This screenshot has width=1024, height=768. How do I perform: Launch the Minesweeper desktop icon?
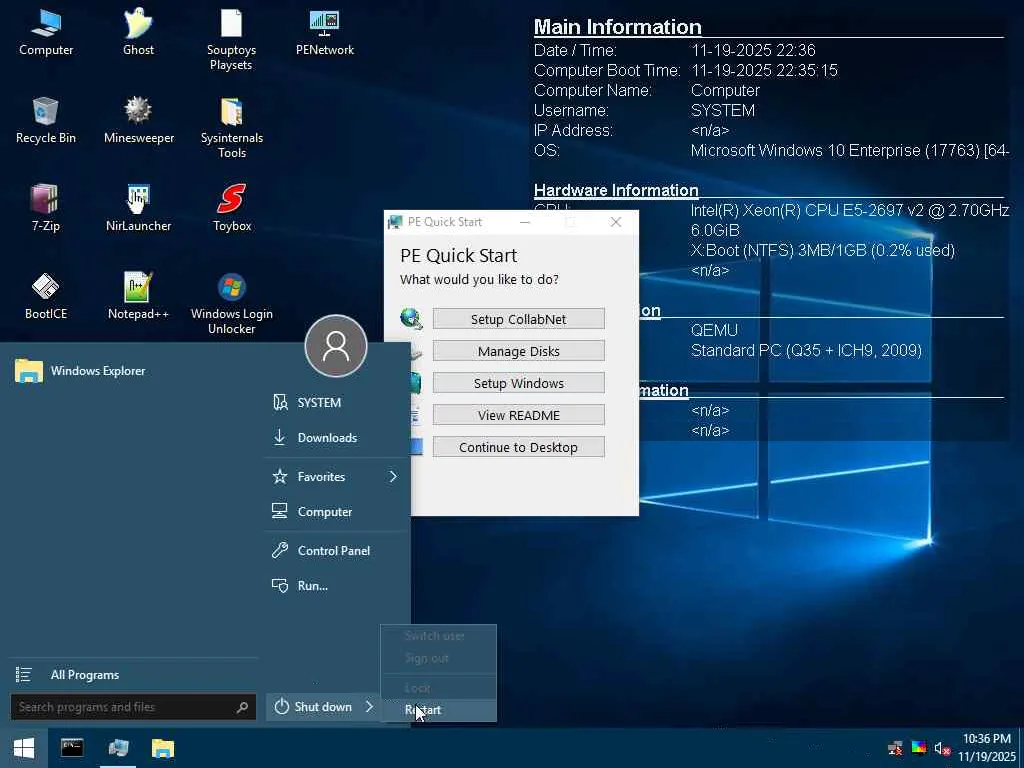point(138,120)
